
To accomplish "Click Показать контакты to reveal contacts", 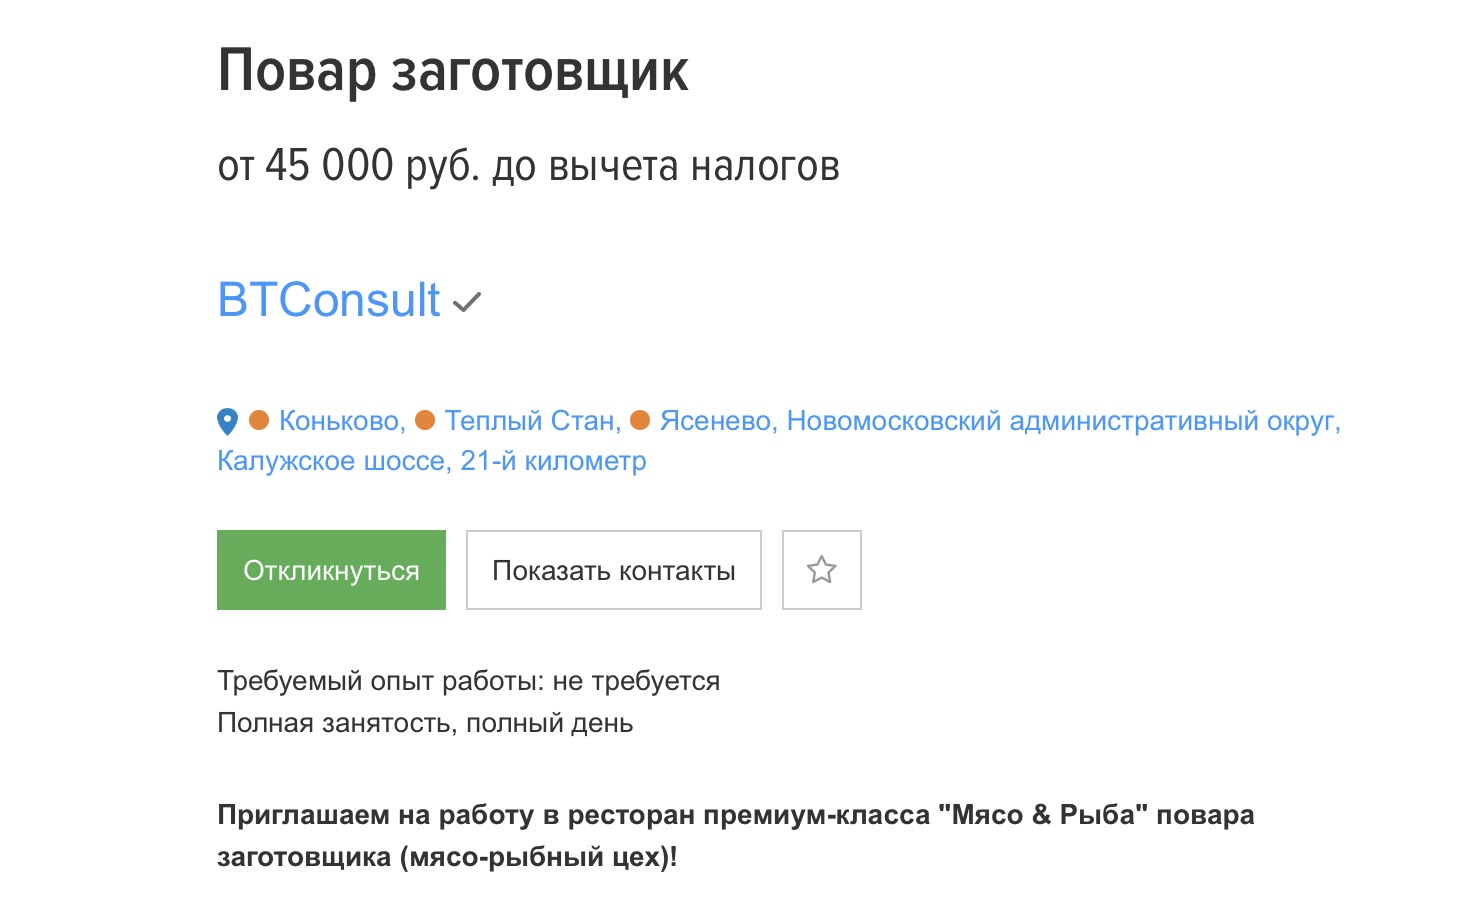I will click(x=613, y=569).
